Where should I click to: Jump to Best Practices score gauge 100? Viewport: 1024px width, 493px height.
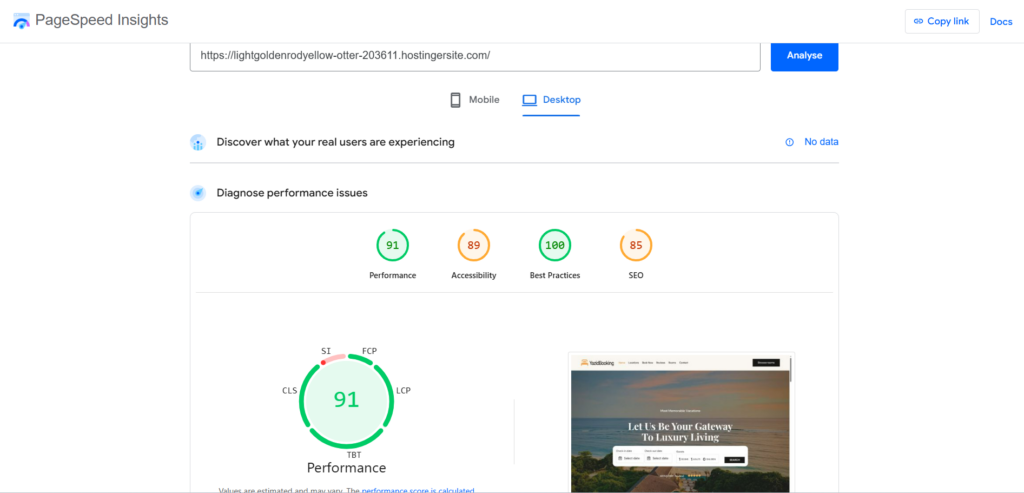coord(554,246)
